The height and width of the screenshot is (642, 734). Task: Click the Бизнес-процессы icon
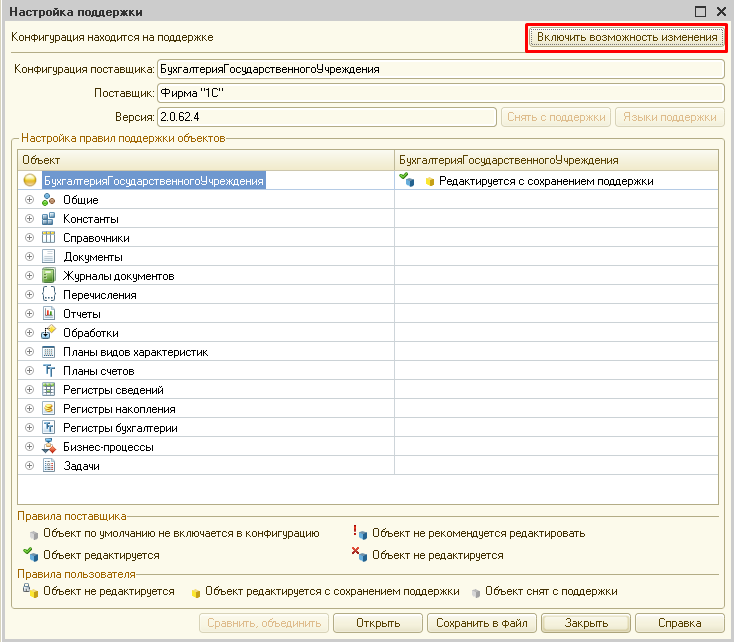coord(48,447)
